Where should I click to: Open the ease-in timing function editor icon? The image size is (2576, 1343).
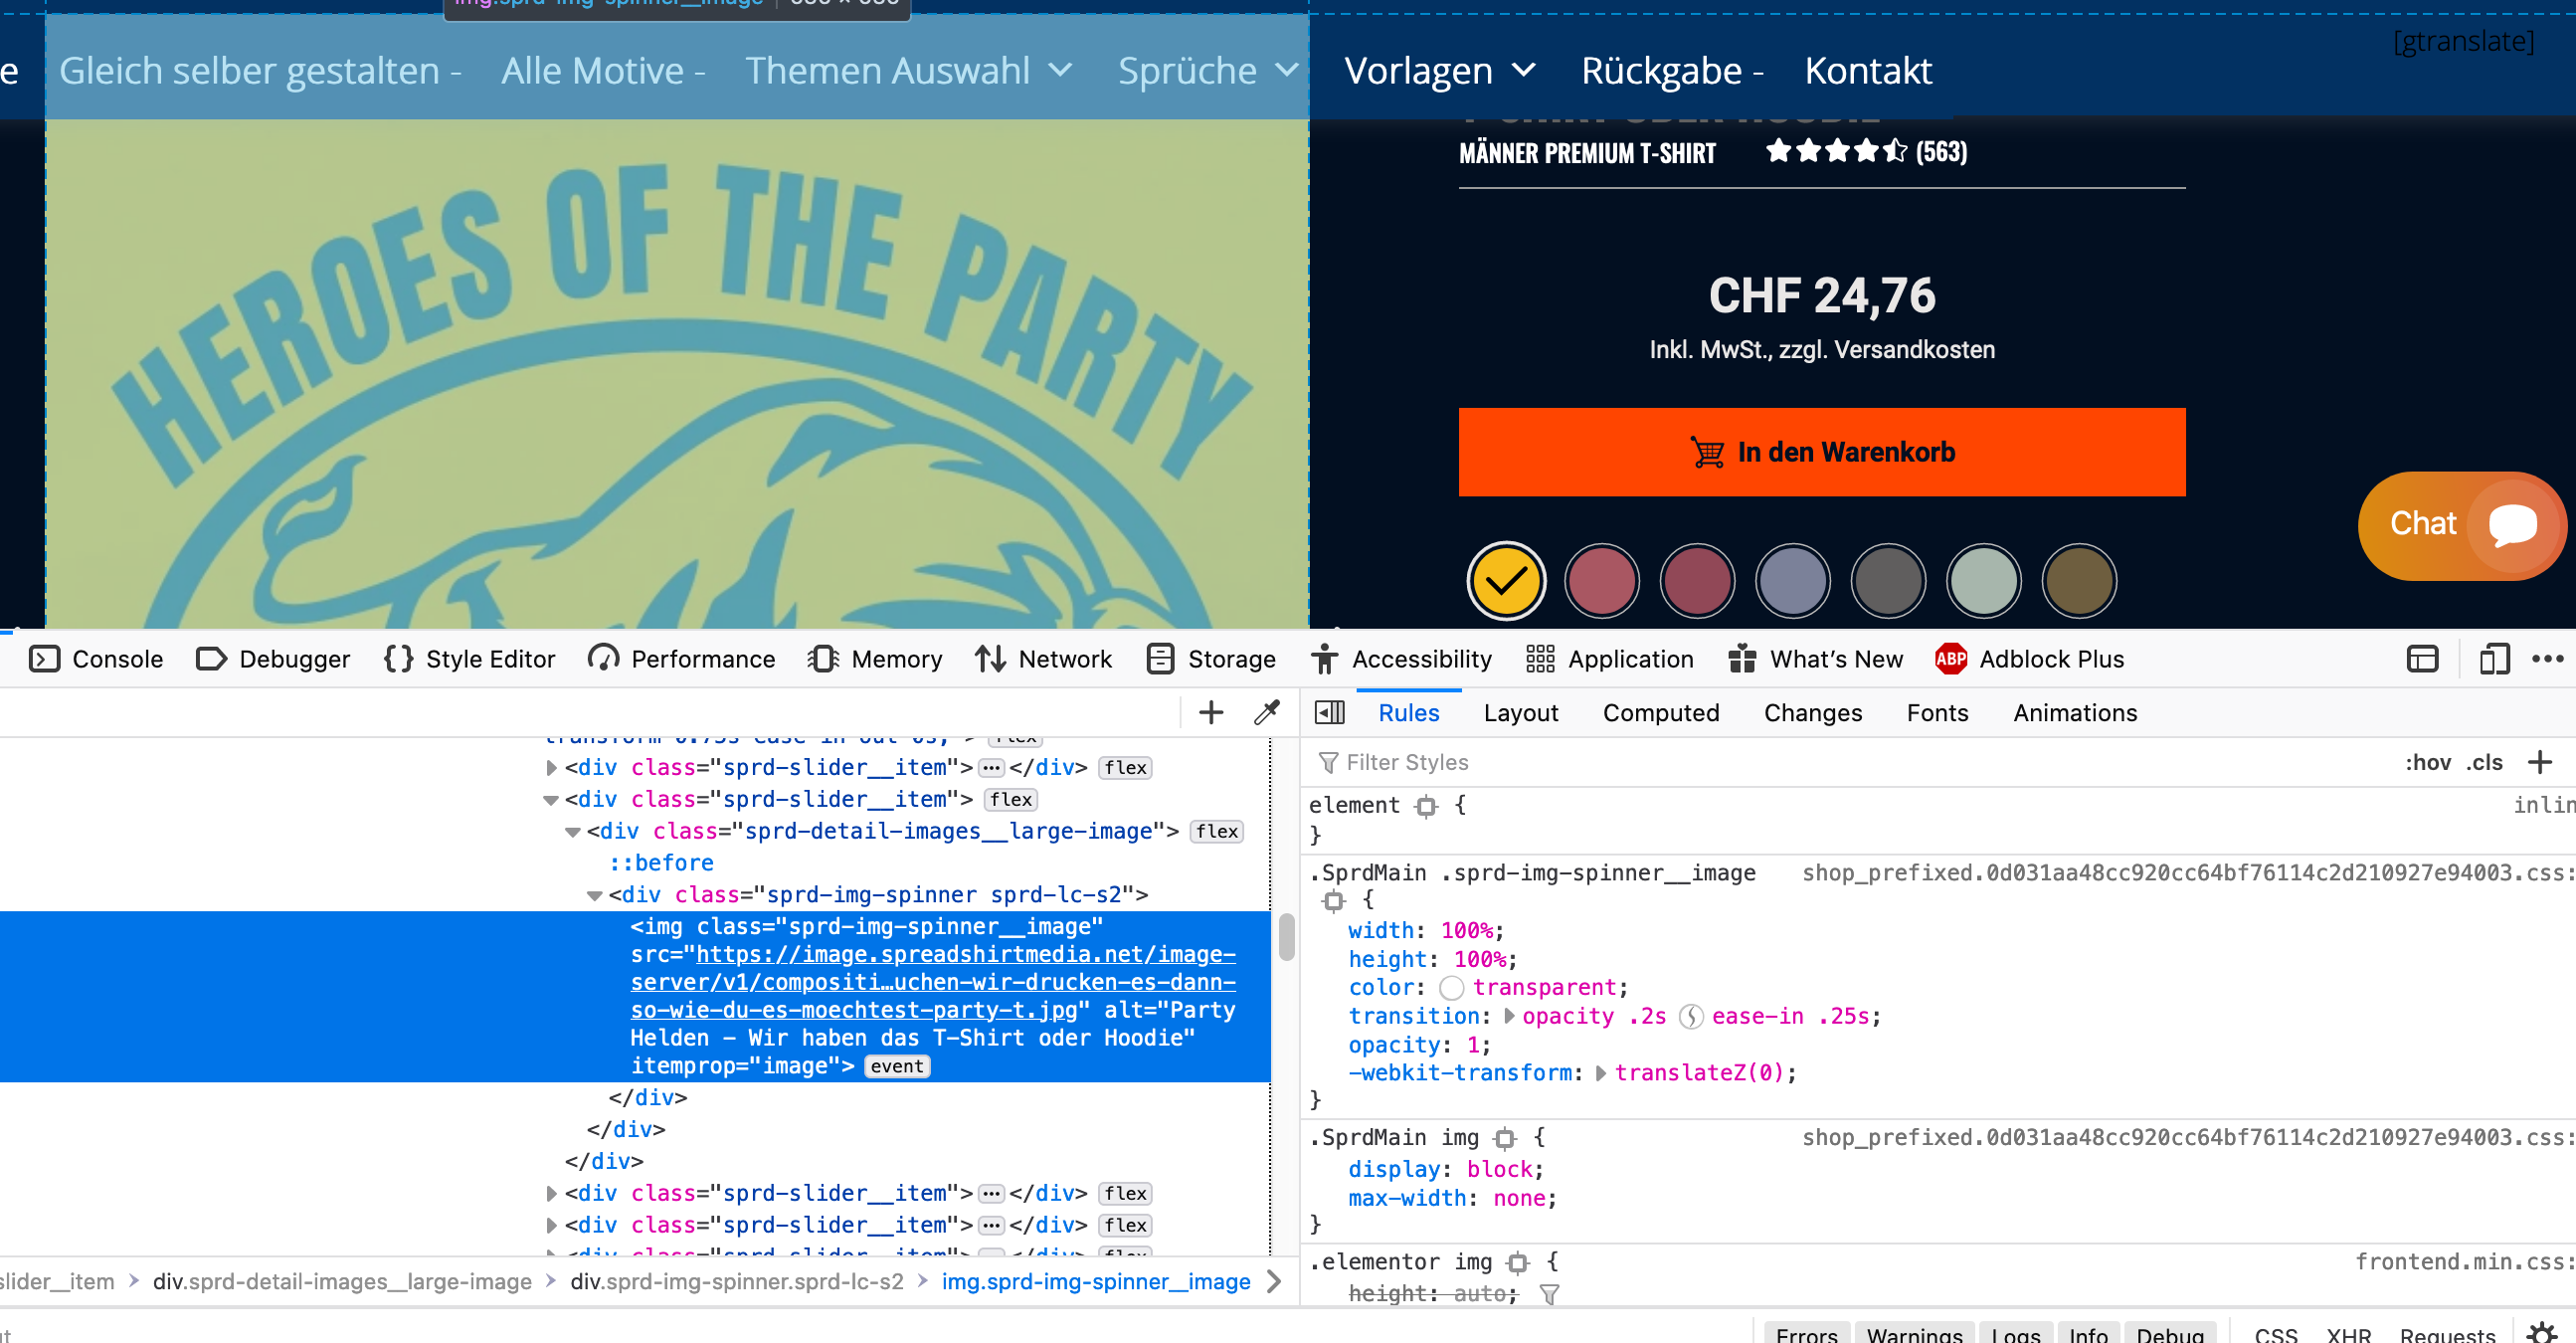coord(1690,1017)
